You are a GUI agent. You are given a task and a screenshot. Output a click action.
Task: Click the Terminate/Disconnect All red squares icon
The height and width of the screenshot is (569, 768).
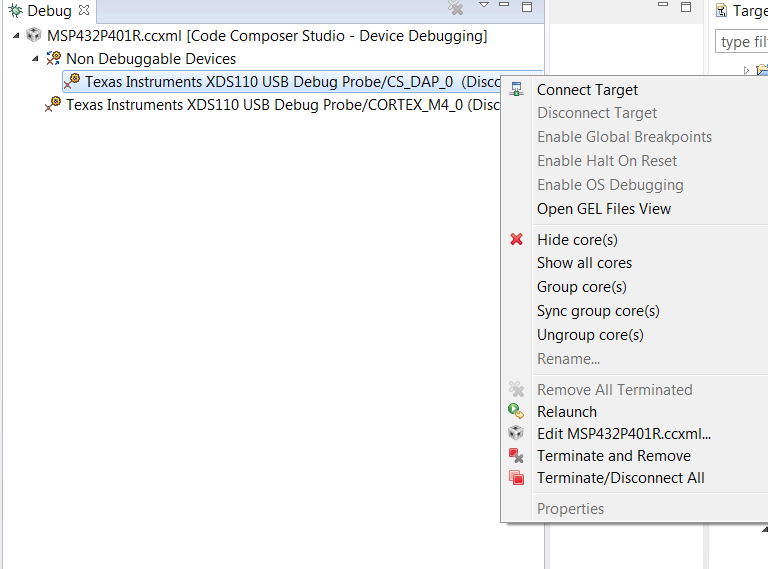tap(516, 477)
